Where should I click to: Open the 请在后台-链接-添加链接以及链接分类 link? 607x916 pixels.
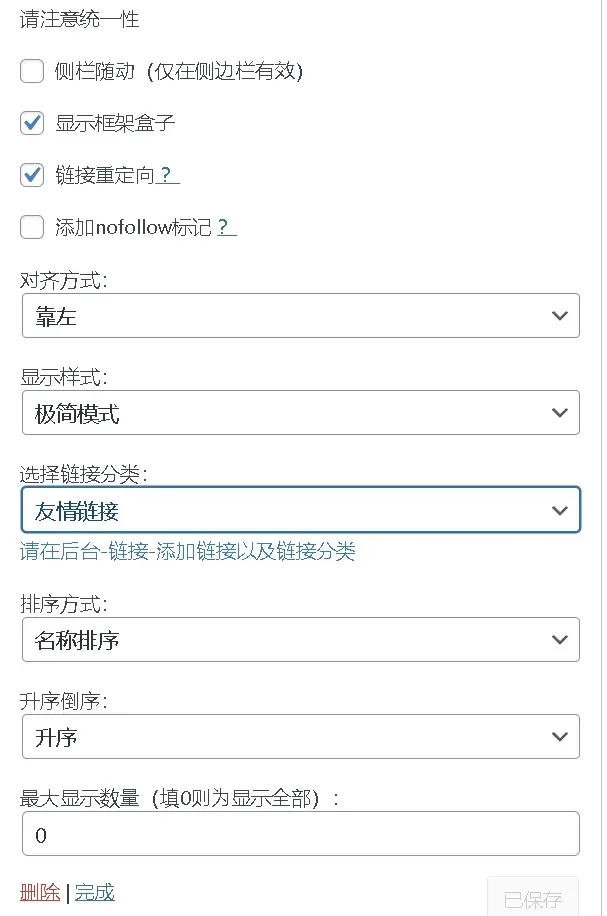click(189, 552)
